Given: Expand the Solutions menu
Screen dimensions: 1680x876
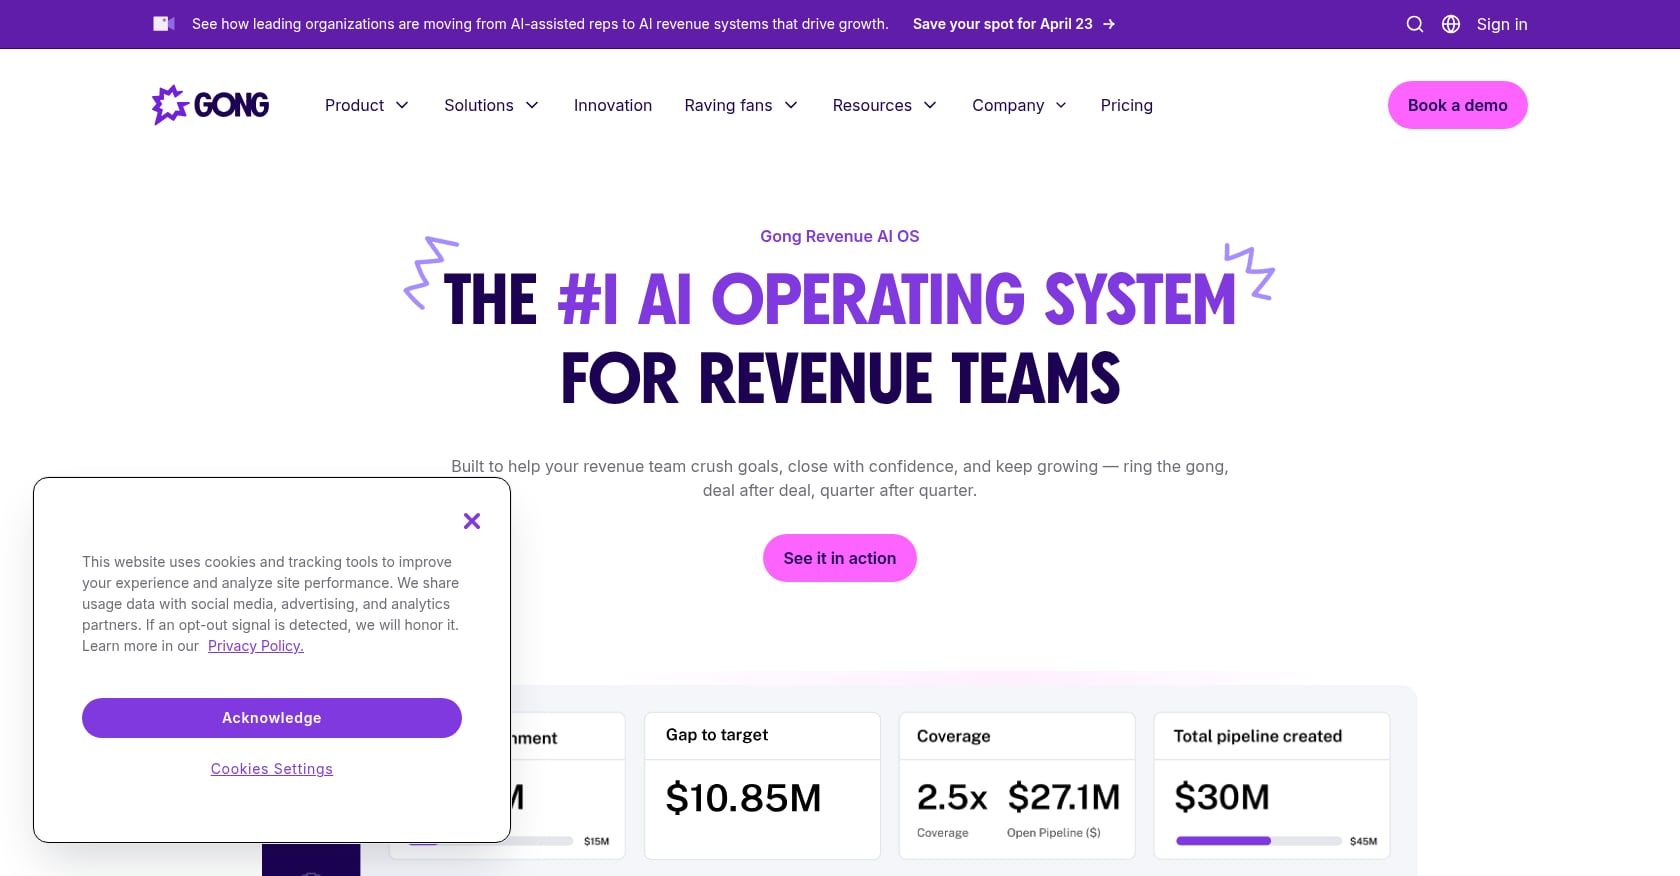Looking at the screenshot, I should [x=492, y=105].
